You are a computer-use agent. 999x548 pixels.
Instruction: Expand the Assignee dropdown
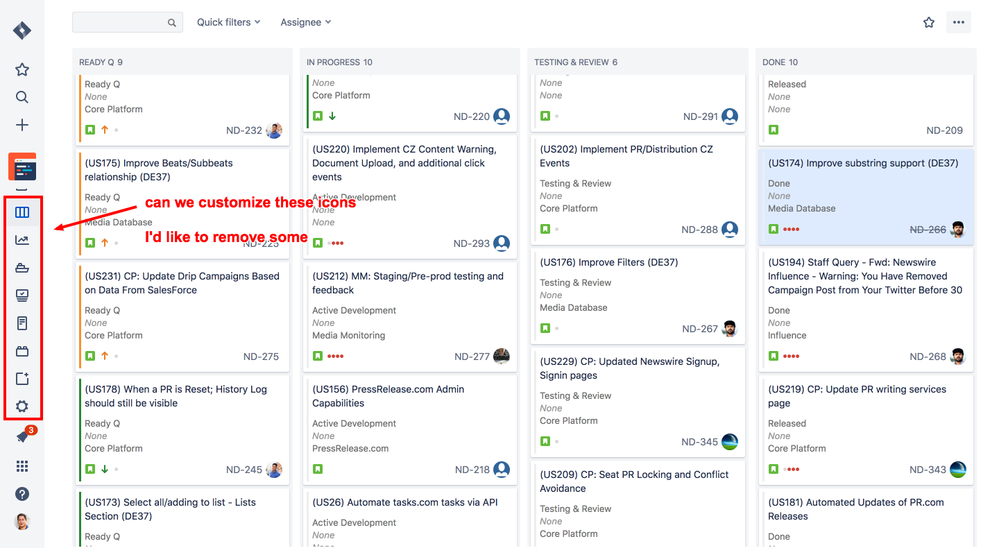(x=306, y=22)
